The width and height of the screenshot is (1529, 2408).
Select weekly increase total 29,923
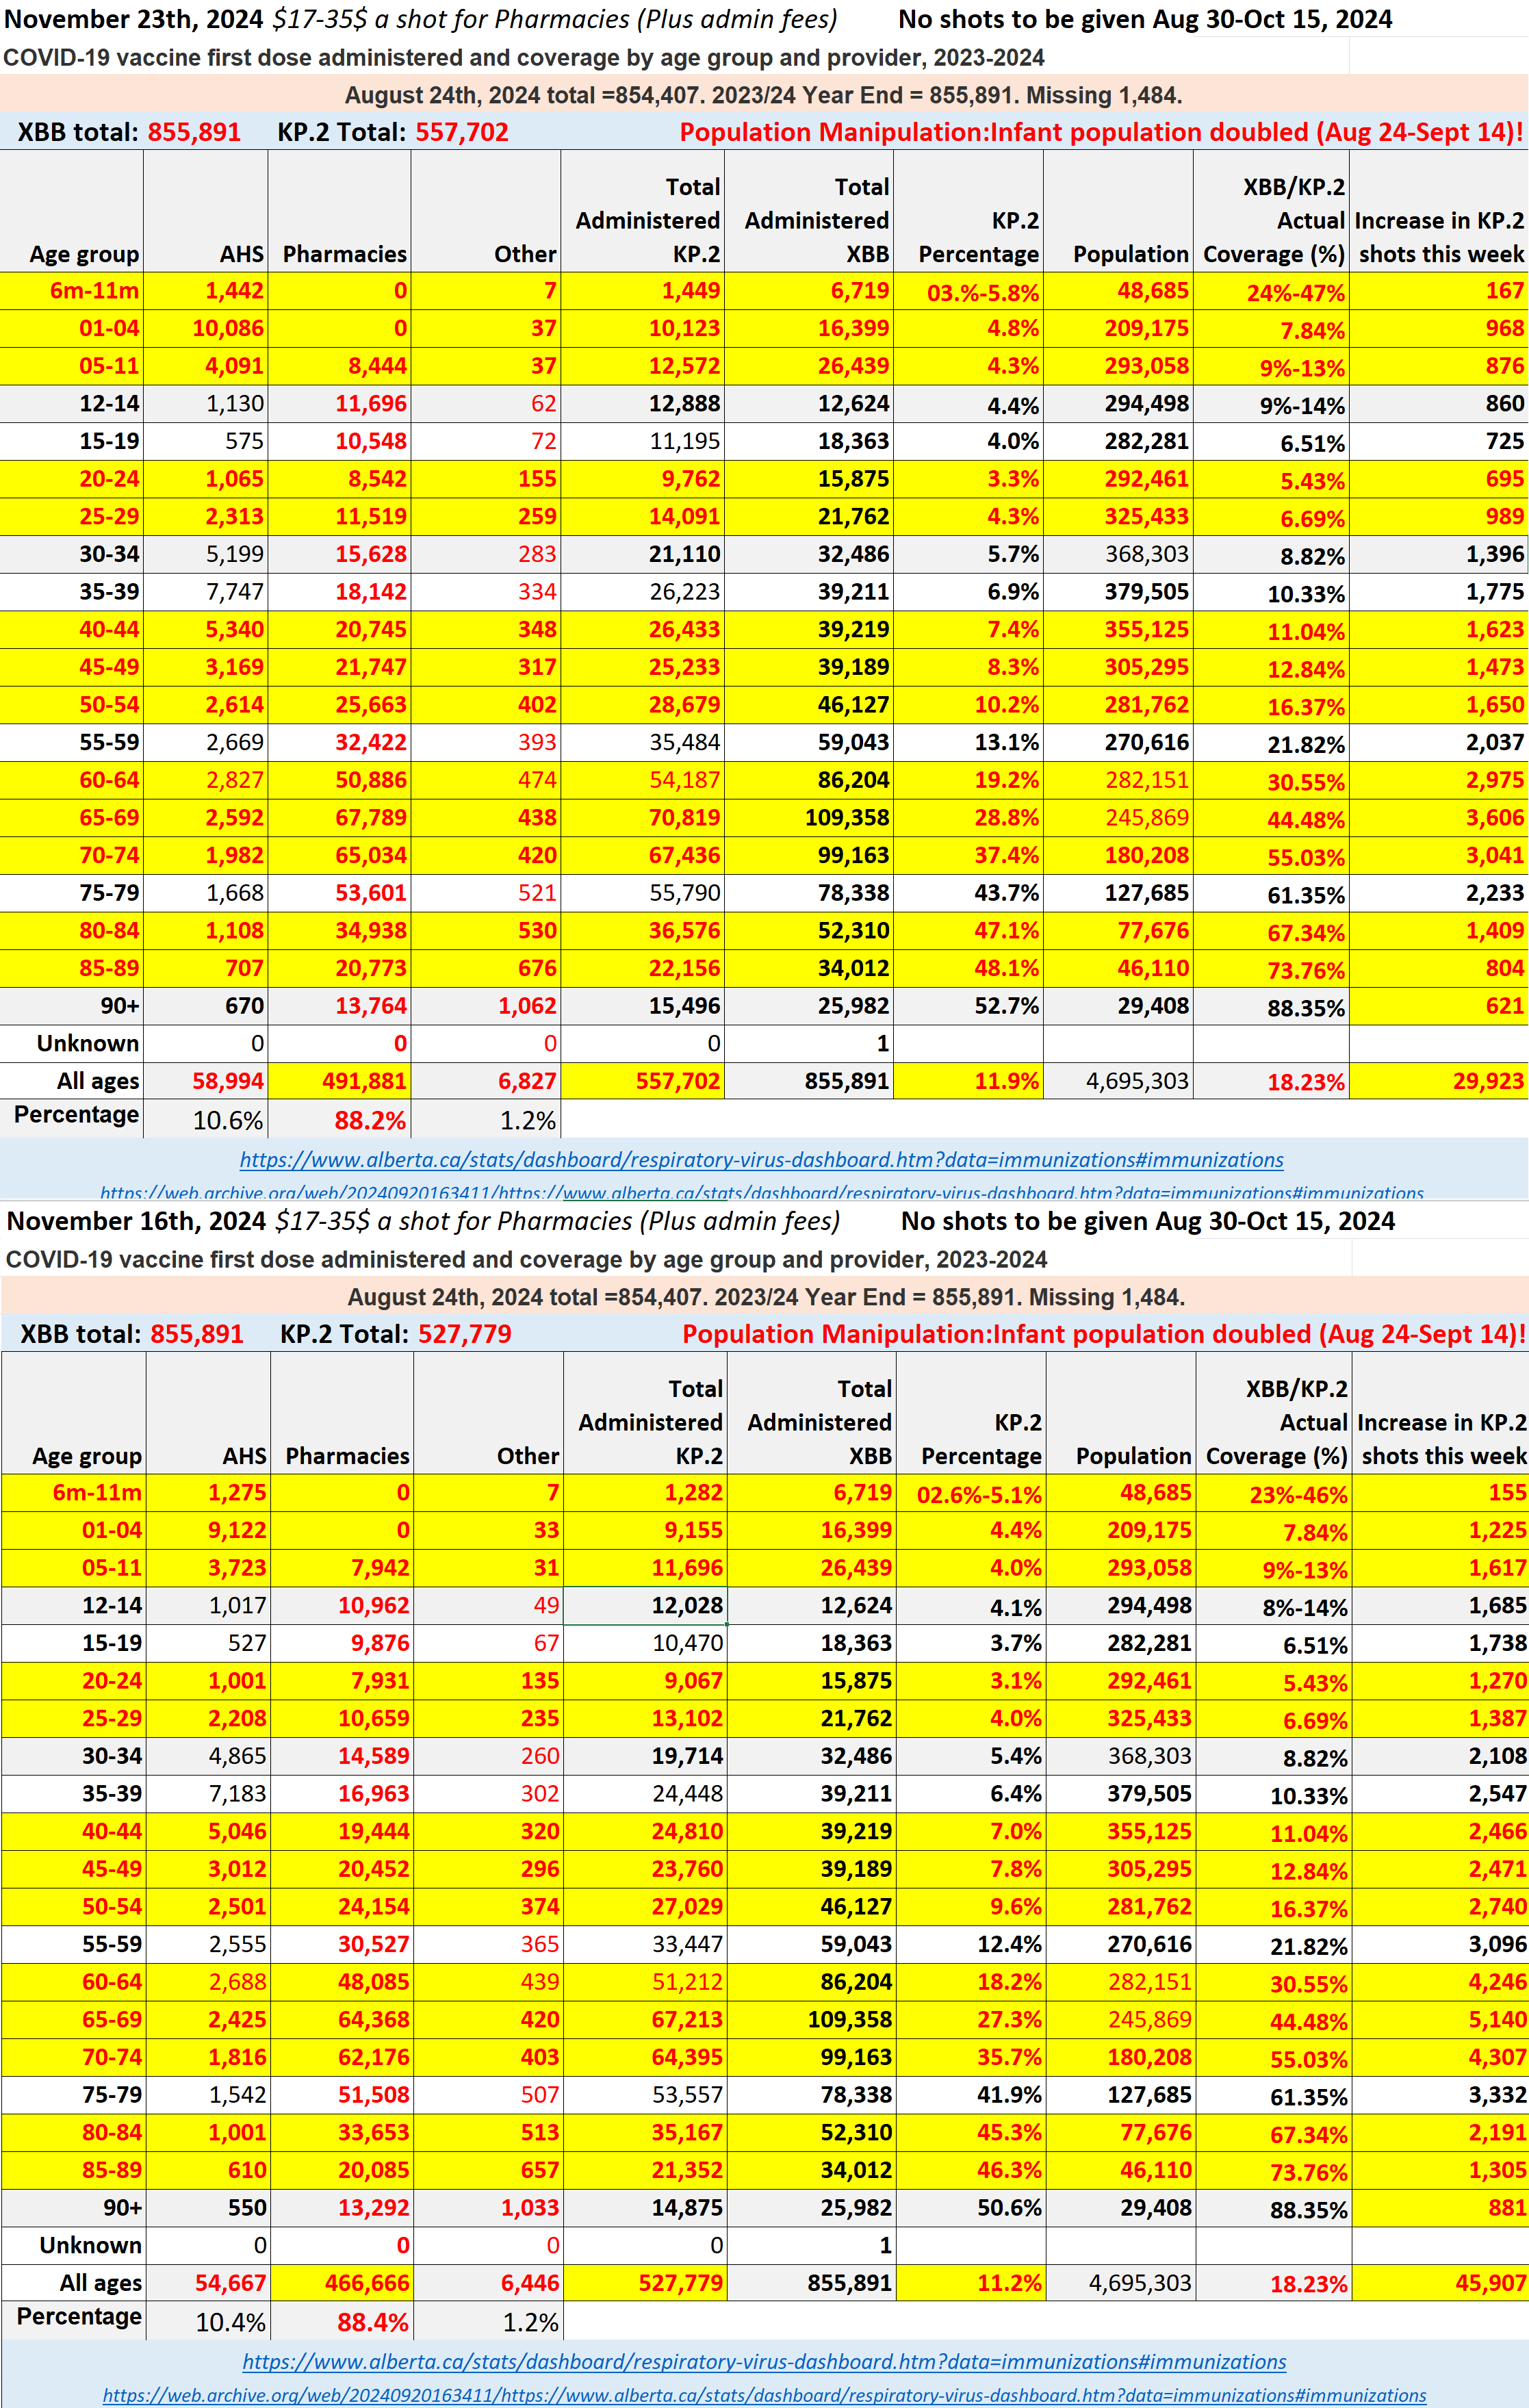click(1439, 1081)
